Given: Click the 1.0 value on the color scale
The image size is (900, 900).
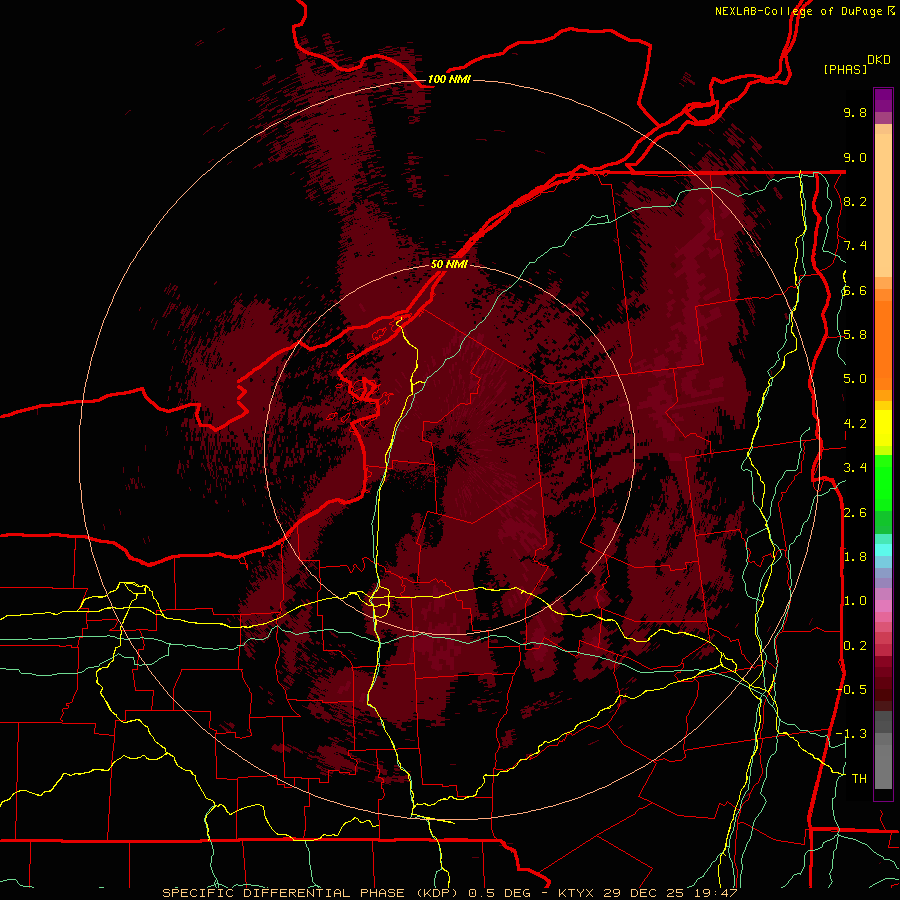Looking at the screenshot, I should [x=855, y=601].
